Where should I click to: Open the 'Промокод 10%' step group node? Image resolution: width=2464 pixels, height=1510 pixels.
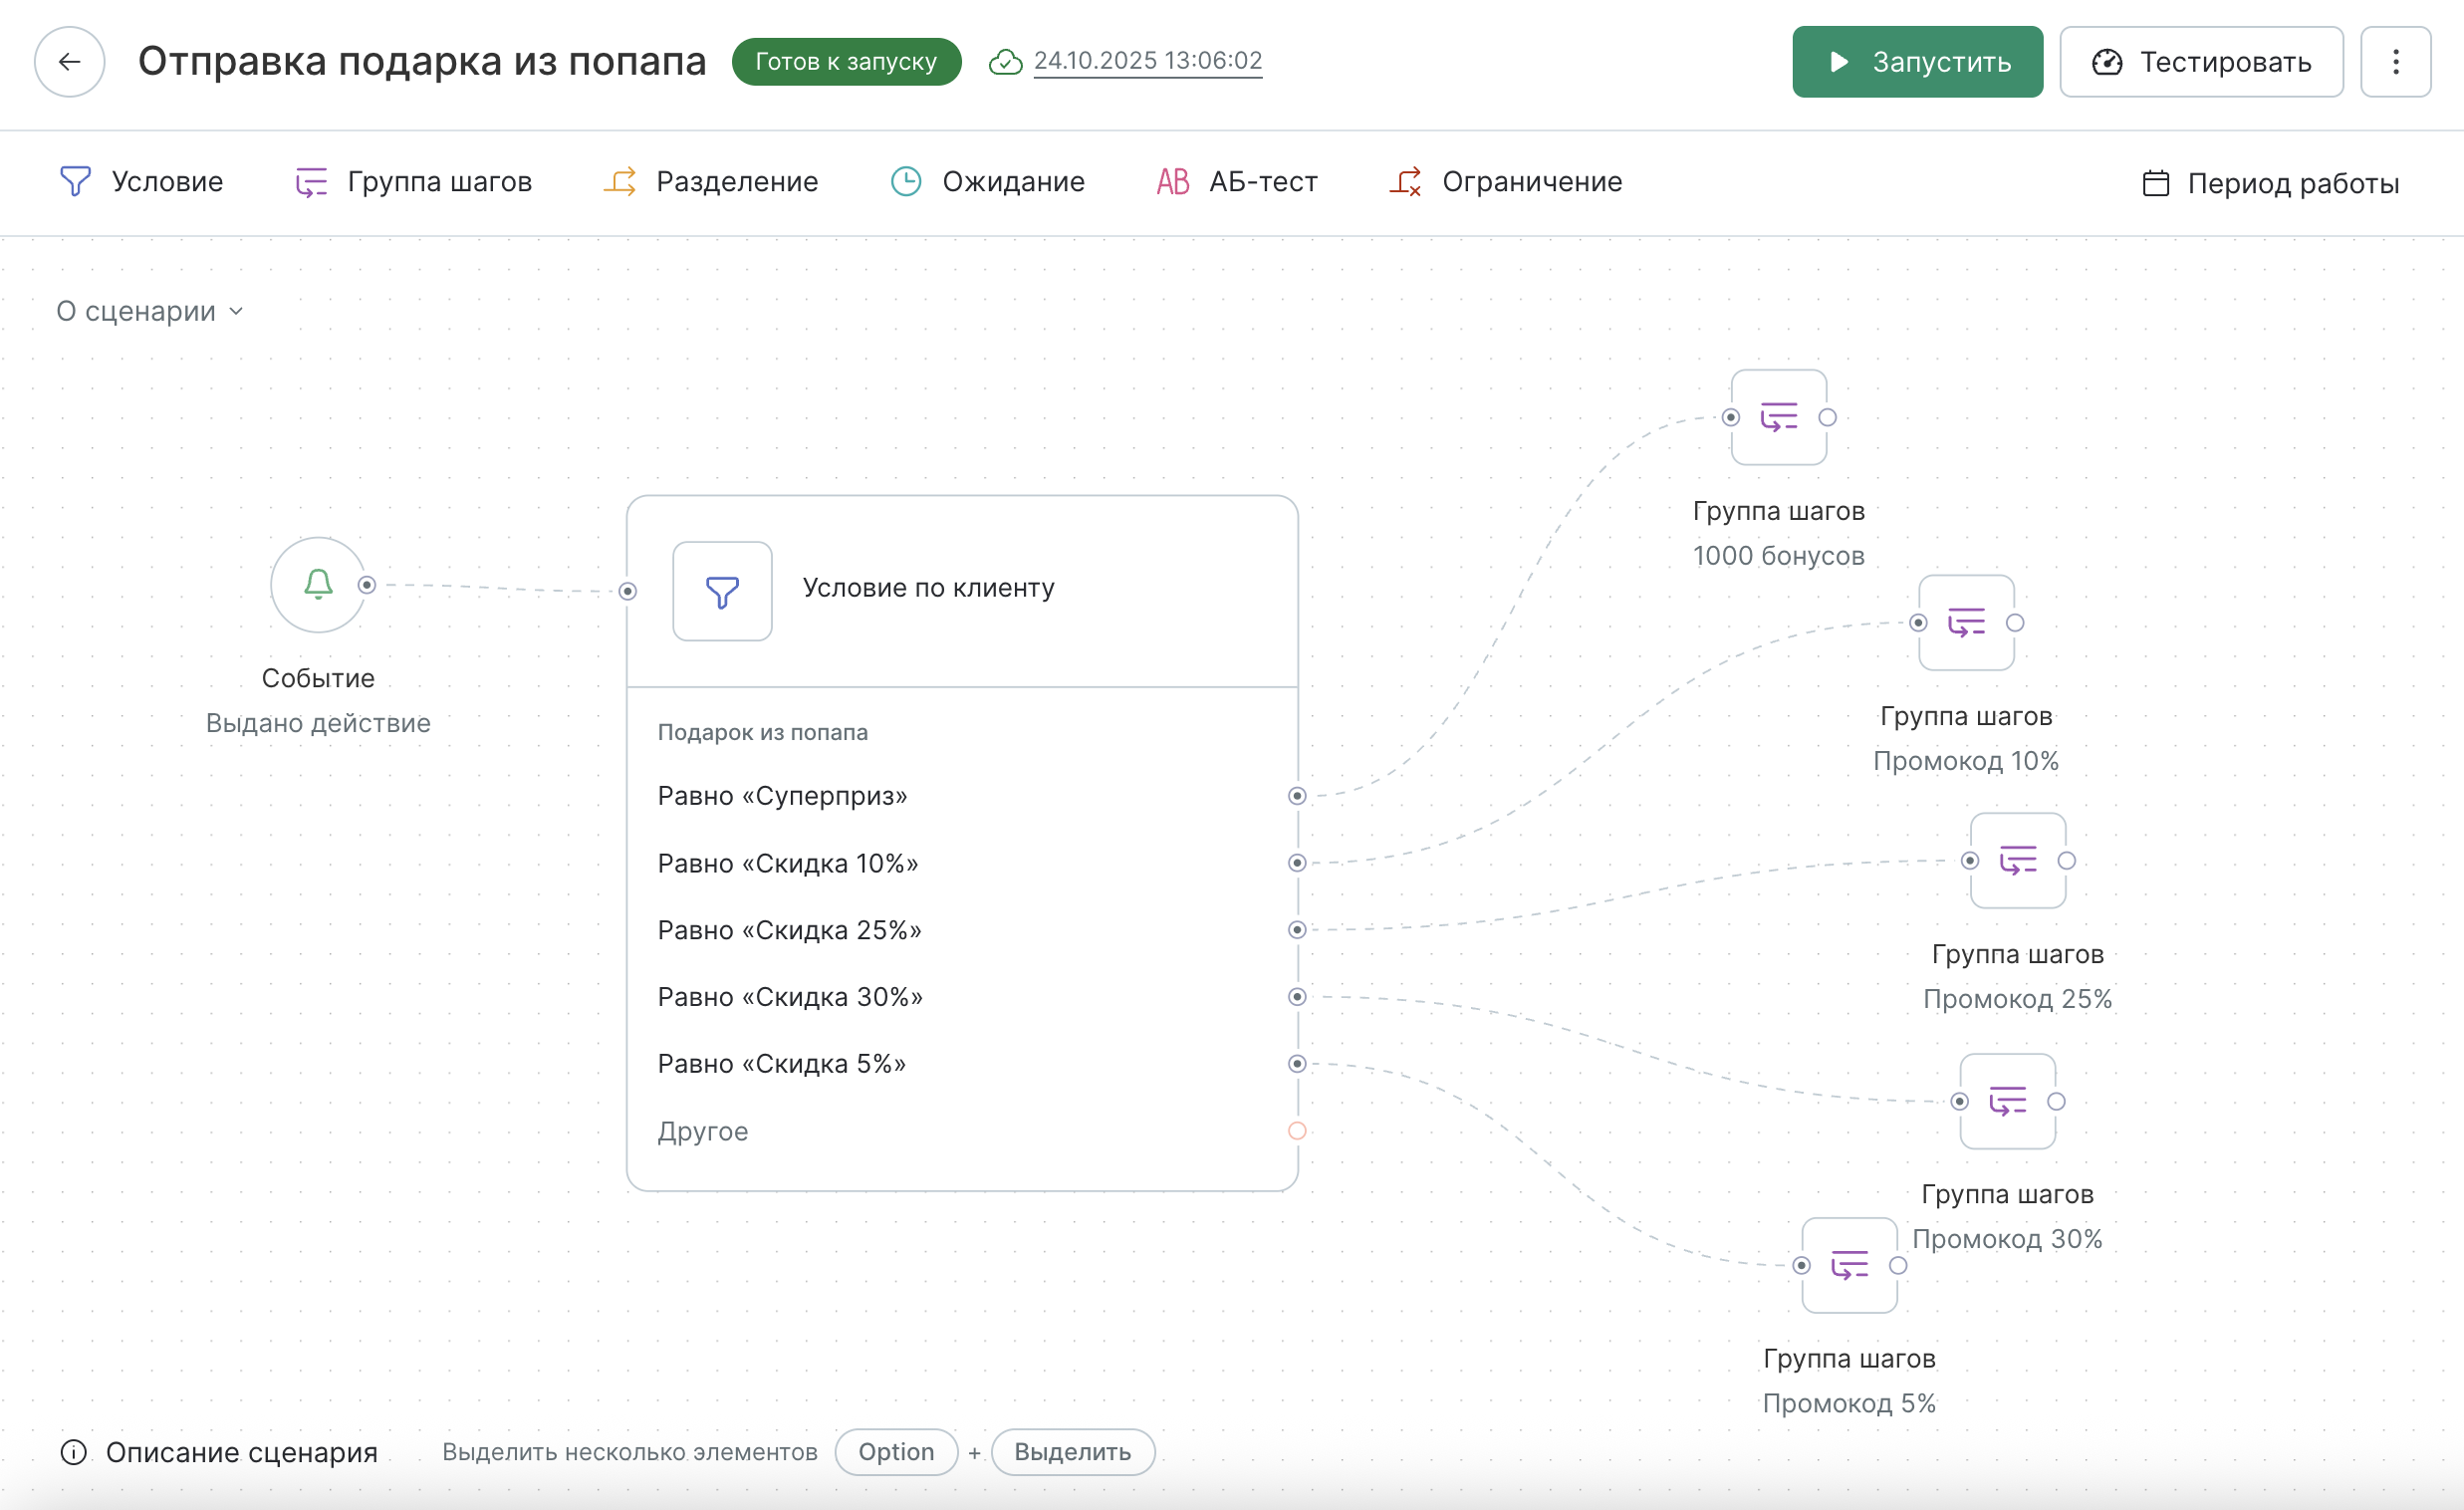(1965, 623)
